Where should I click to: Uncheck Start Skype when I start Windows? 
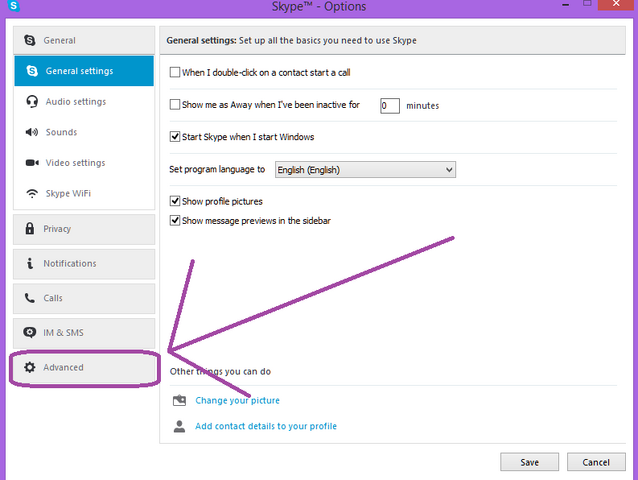click(175, 137)
